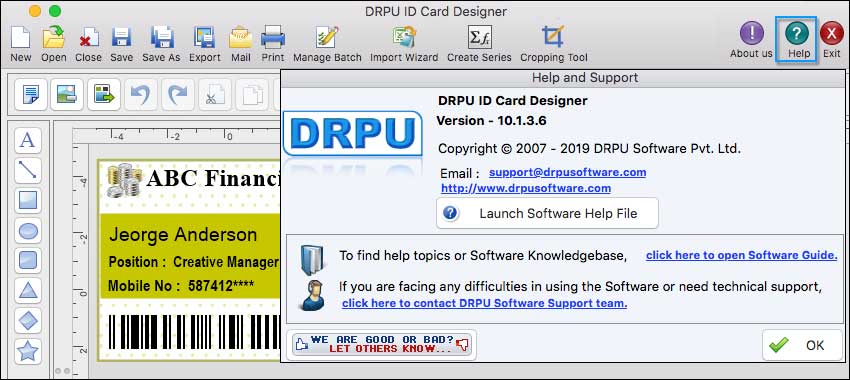Export the design via the Export icon

pyautogui.click(x=204, y=37)
